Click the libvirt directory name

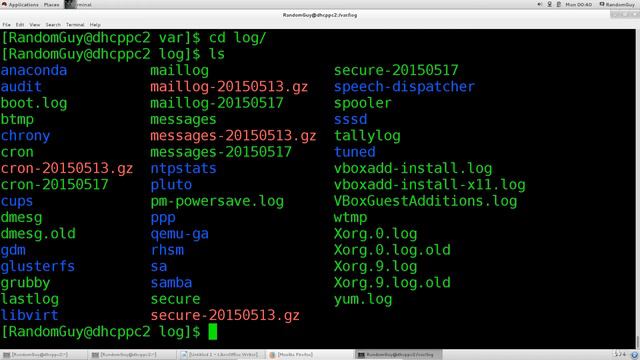click(29, 316)
